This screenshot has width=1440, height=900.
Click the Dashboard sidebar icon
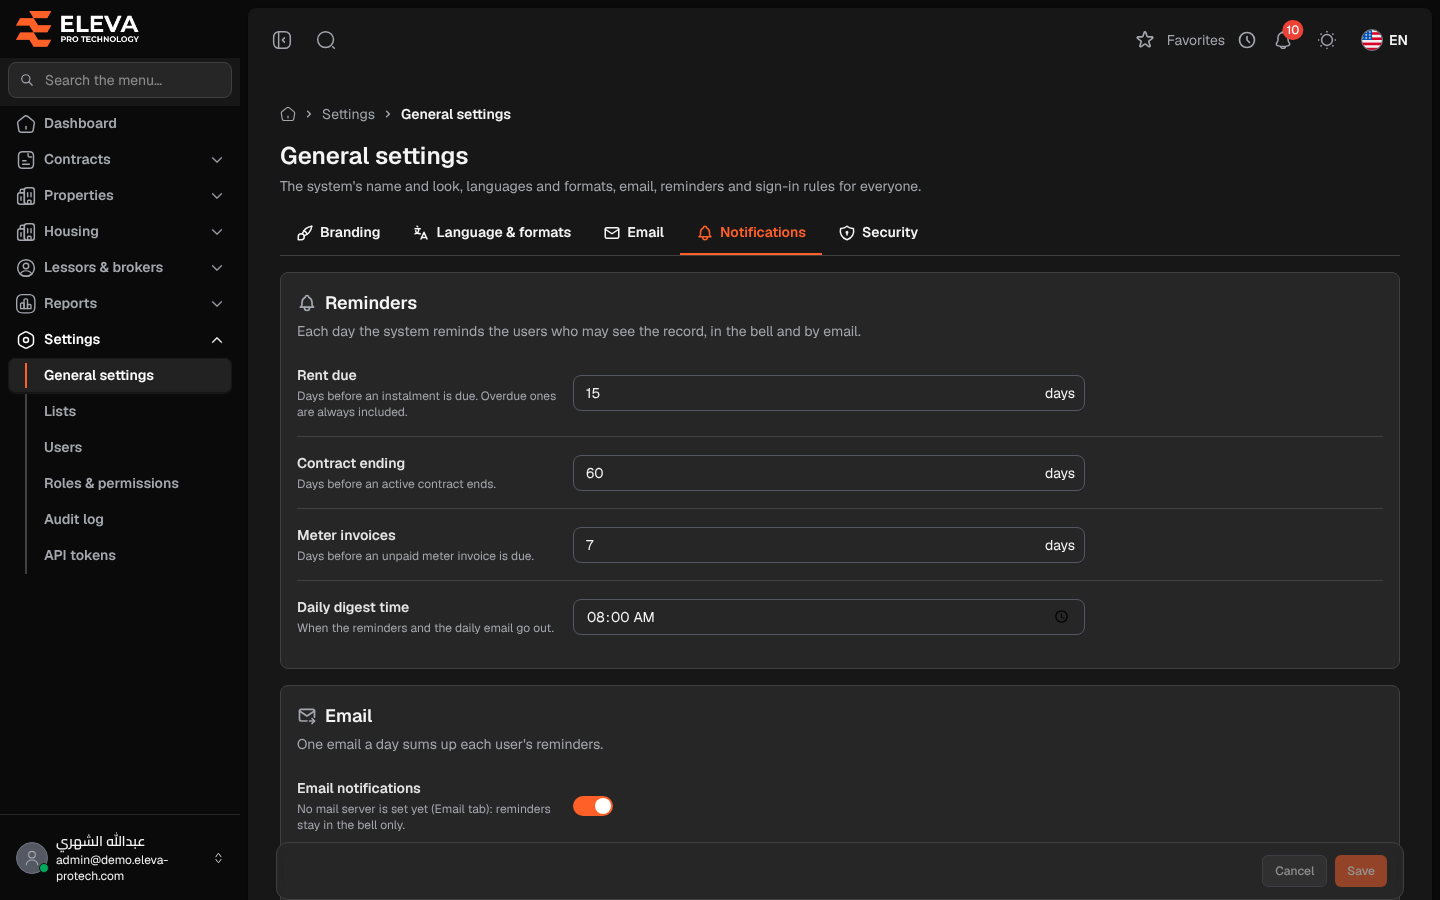[x=26, y=124]
